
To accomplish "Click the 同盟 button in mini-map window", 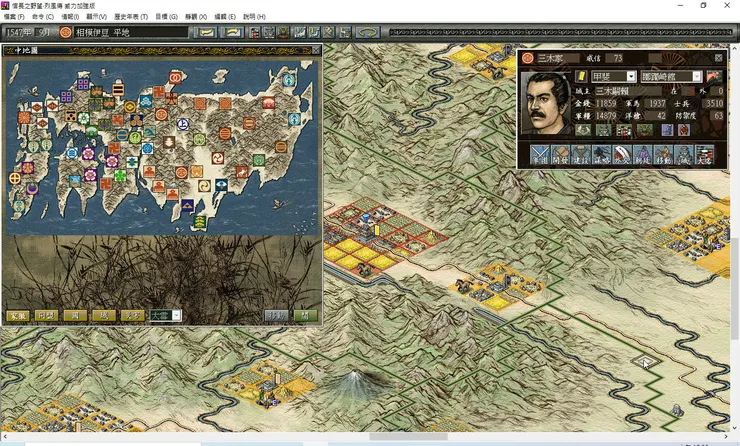I will point(46,316).
